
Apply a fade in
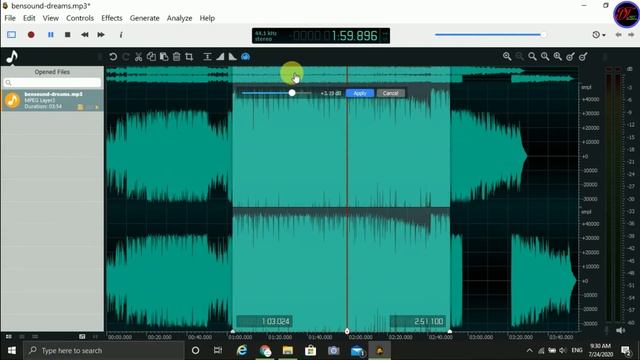pyautogui.click(x=220, y=57)
